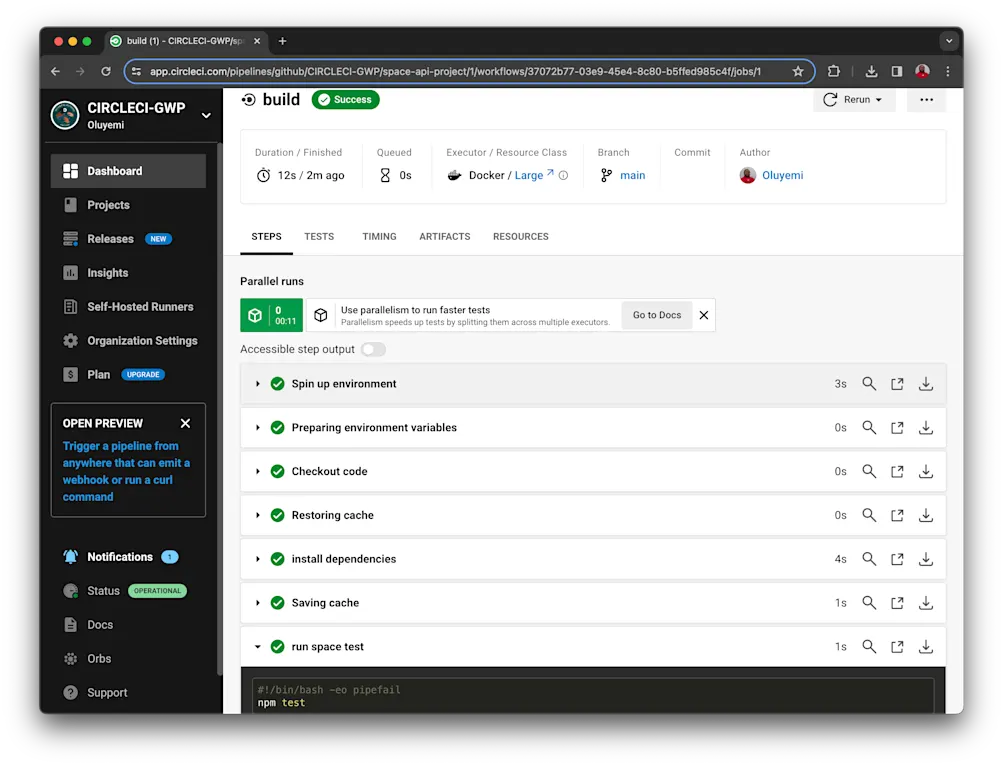Click the Go to Docs button
The height and width of the screenshot is (766, 1003).
coord(657,315)
